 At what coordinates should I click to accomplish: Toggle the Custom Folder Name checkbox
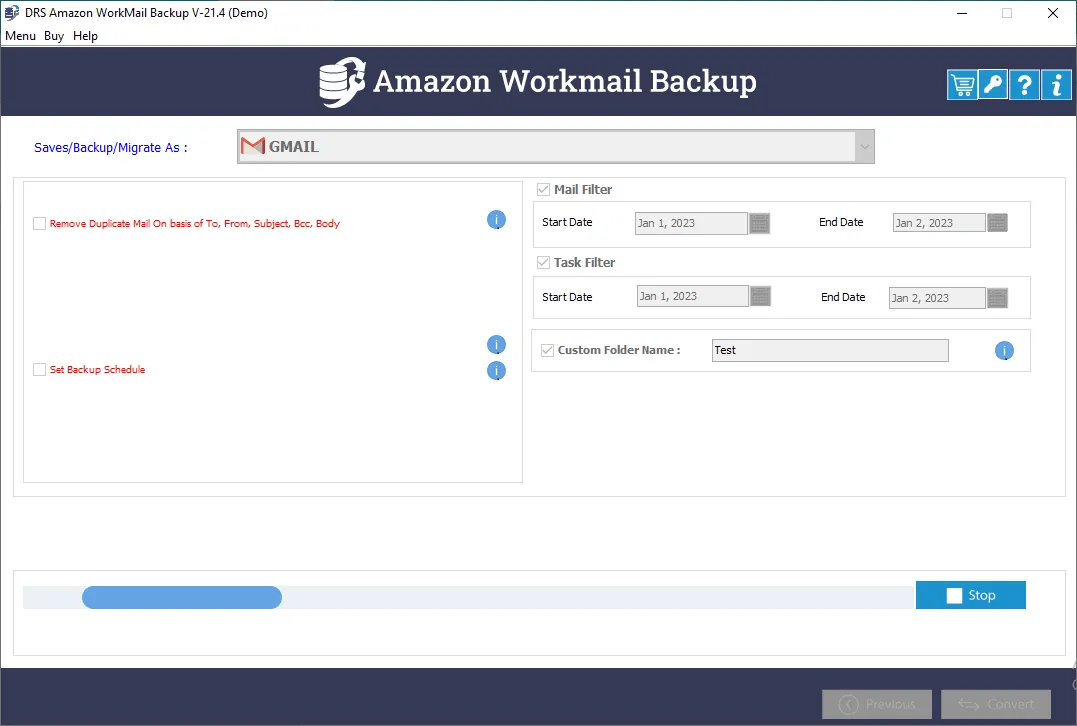pyautogui.click(x=547, y=350)
